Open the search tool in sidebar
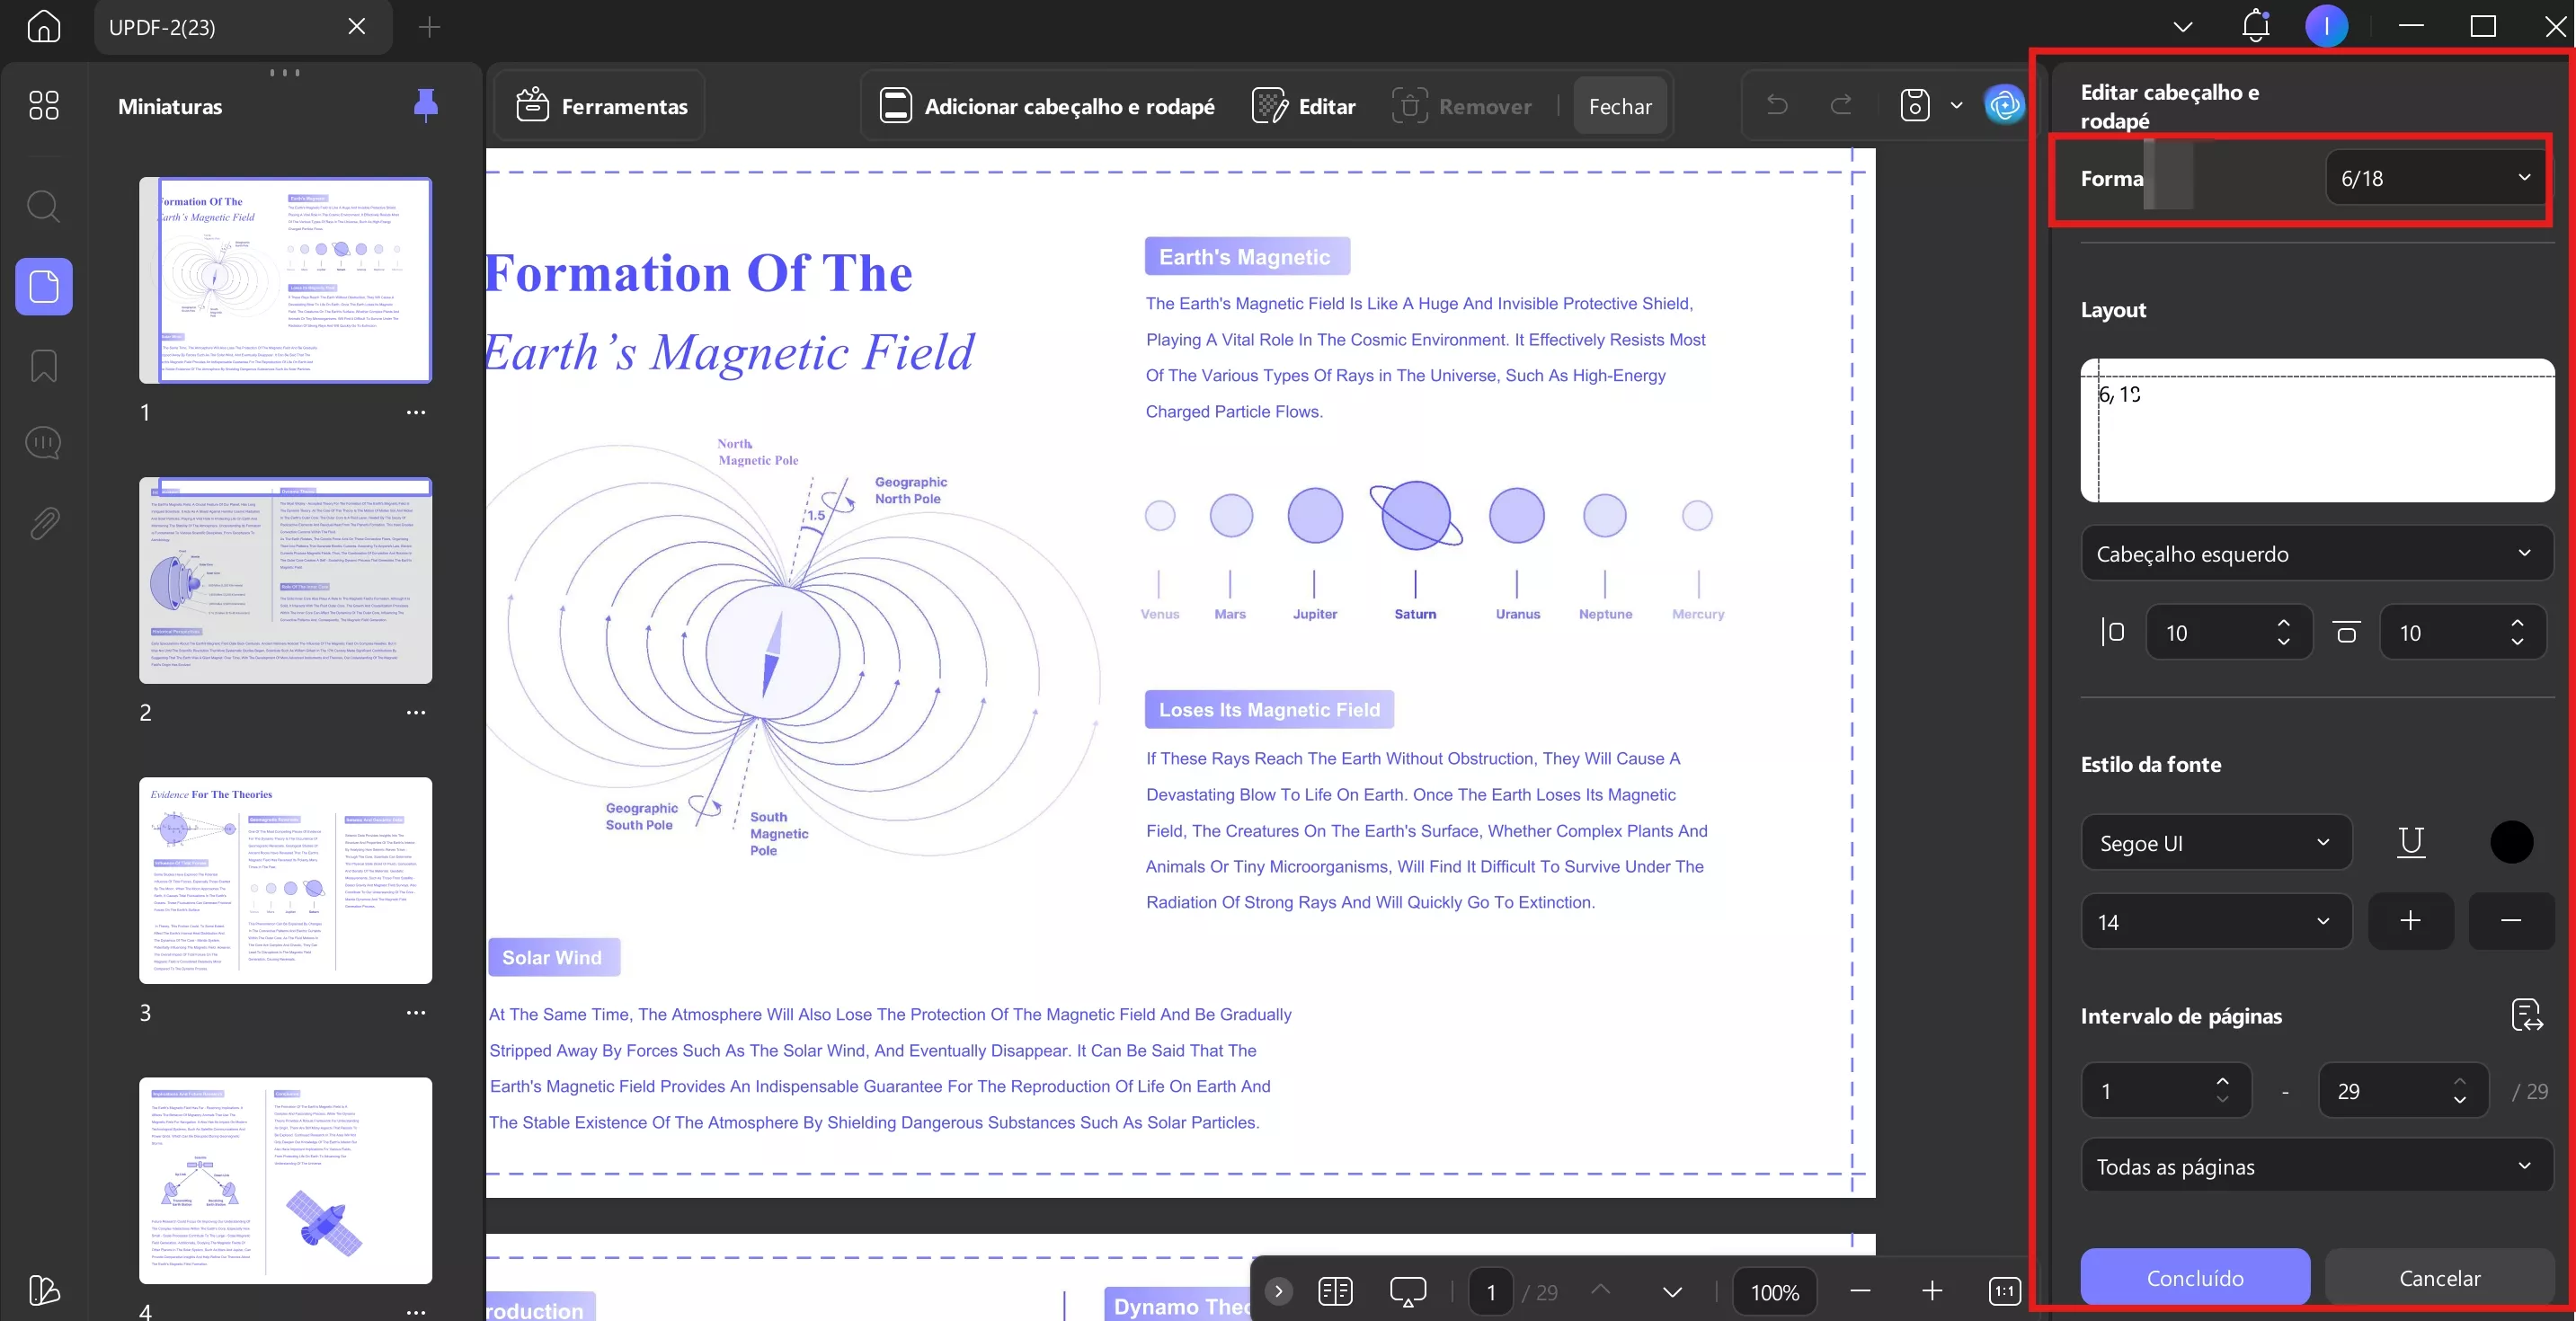The height and width of the screenshot is (1321, 2576). 43,207
